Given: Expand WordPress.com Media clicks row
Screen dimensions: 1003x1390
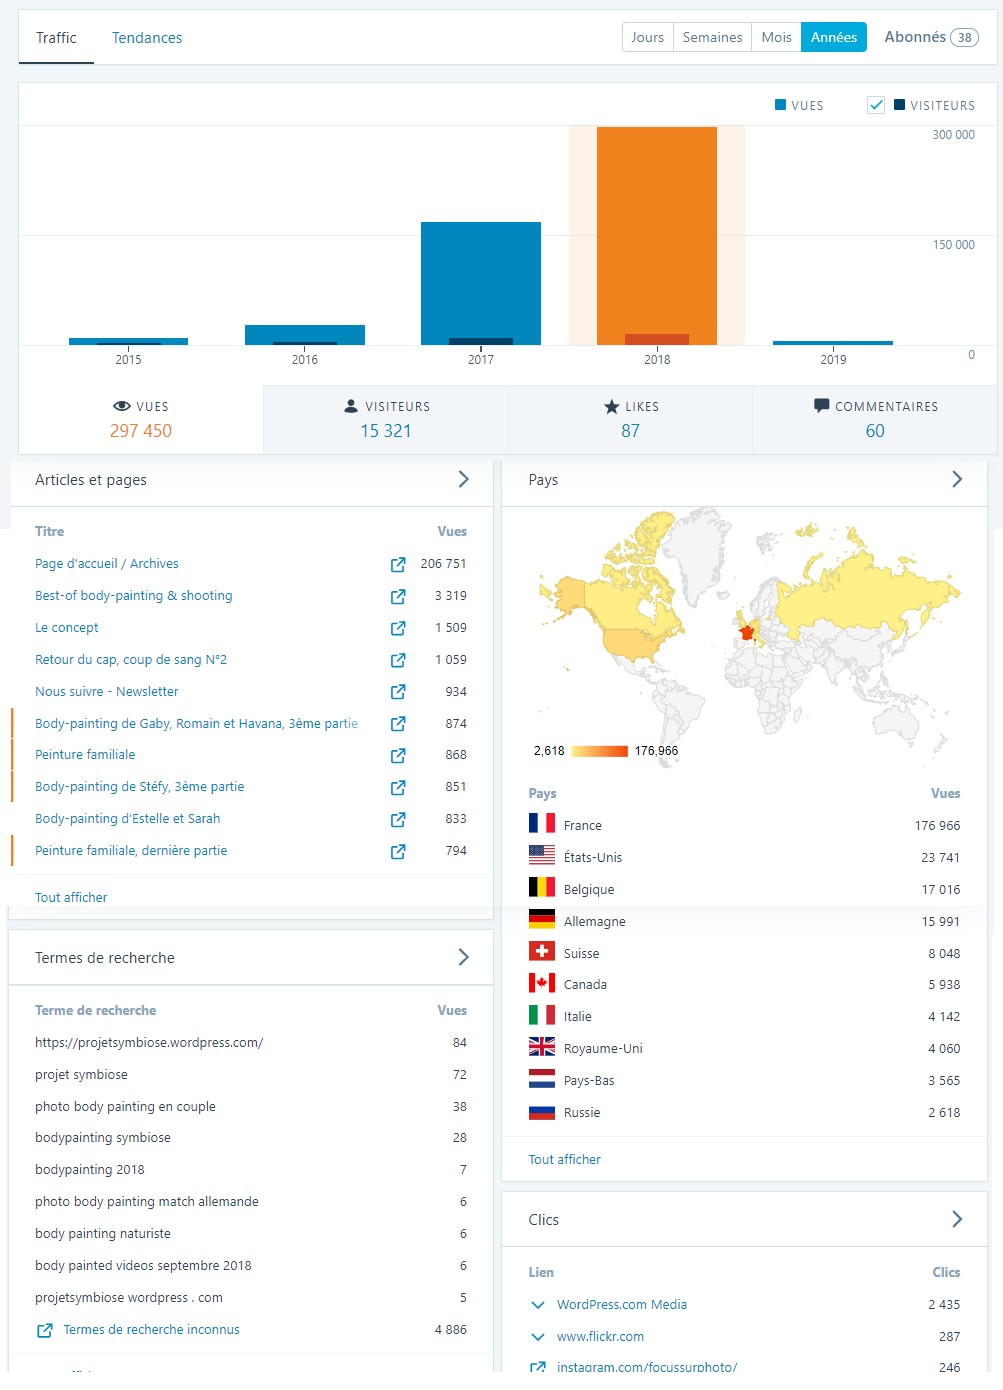Looking at the screenshot, I should (538, 1305).
